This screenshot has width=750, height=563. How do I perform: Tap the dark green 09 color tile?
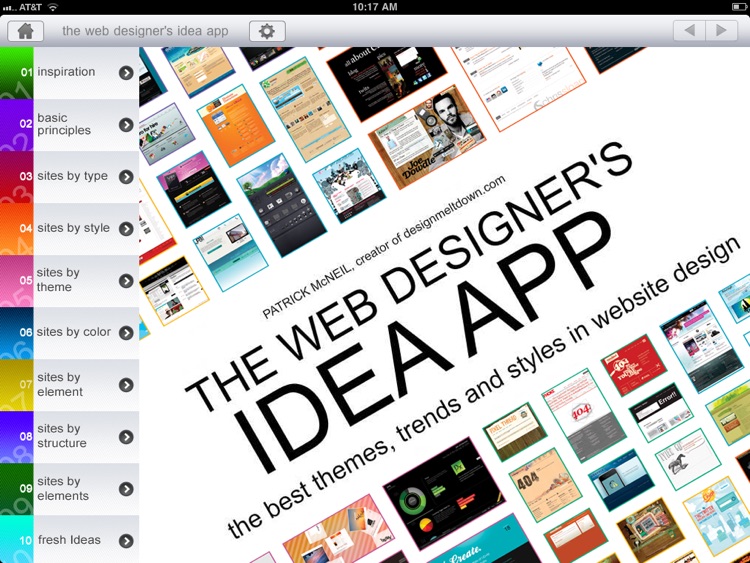pos(17,489)
